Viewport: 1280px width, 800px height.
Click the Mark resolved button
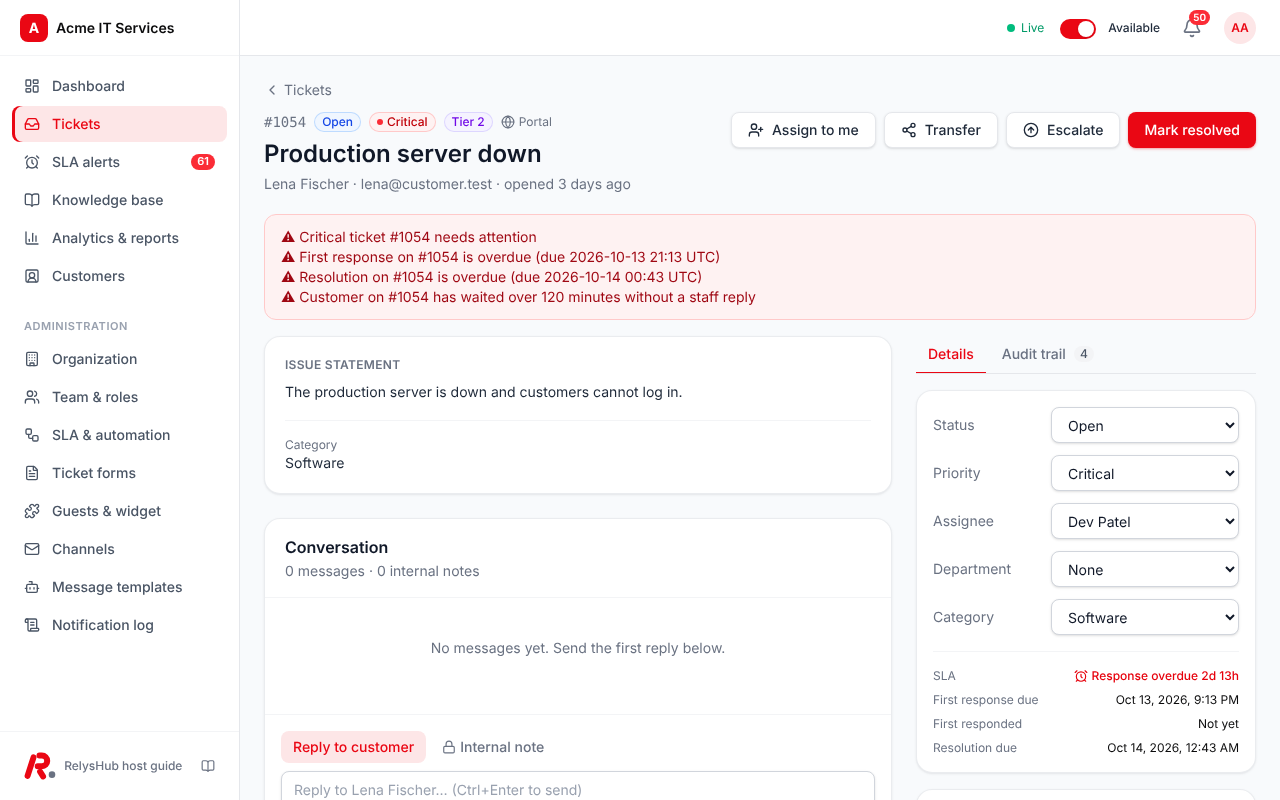pos(1192,130)
